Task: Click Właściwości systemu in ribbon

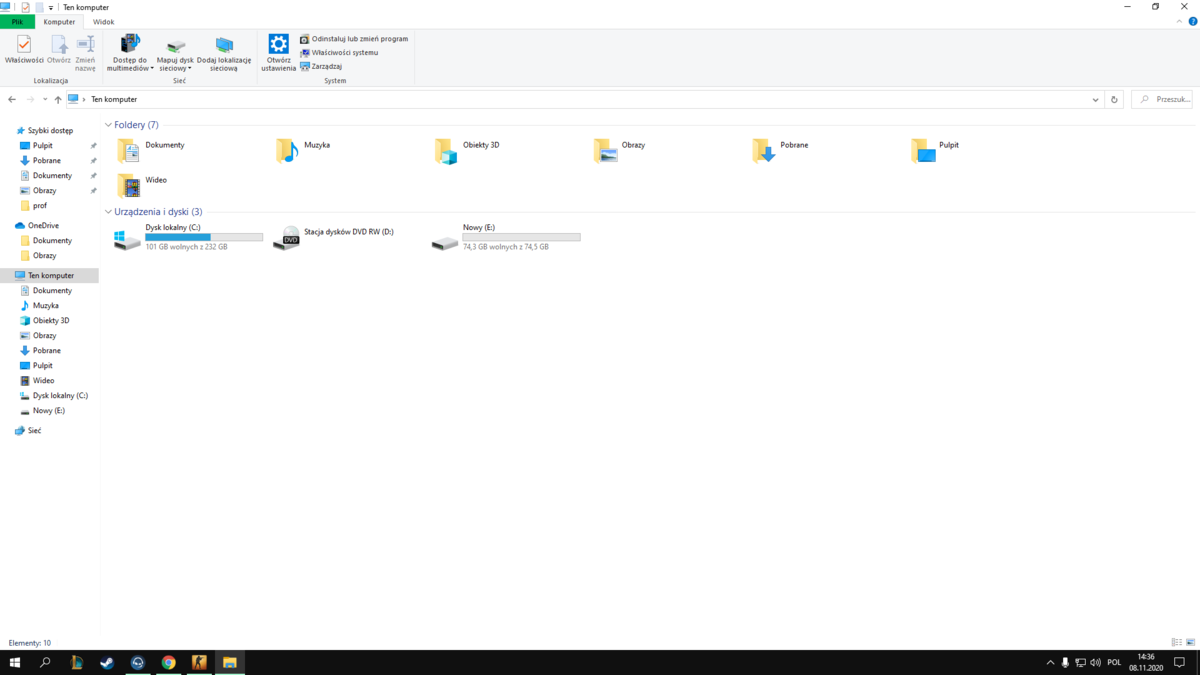Action: (x=339, y=52)
